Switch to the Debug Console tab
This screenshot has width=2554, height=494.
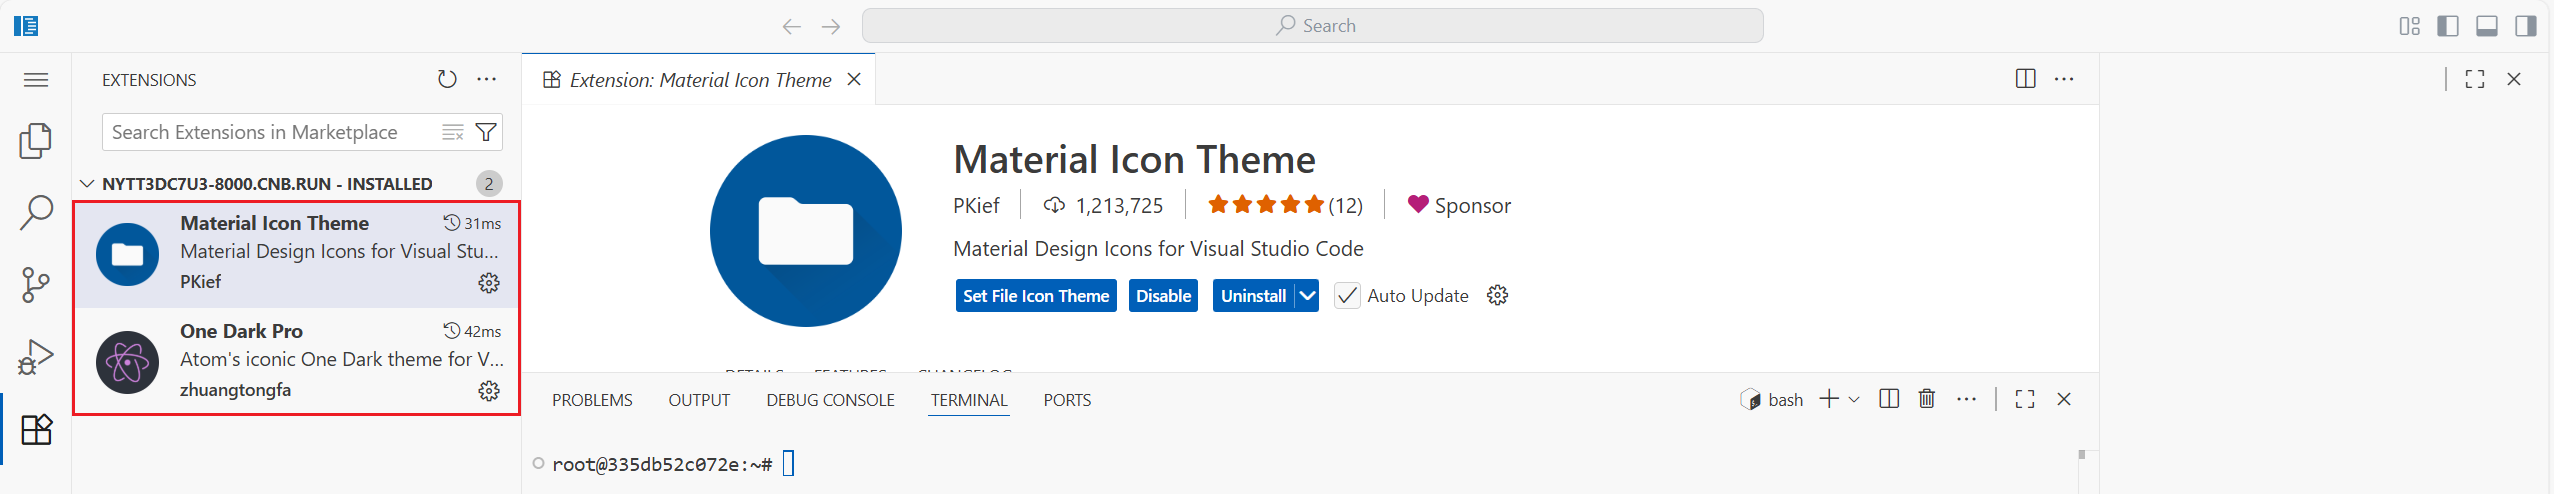tap(830, 400)
